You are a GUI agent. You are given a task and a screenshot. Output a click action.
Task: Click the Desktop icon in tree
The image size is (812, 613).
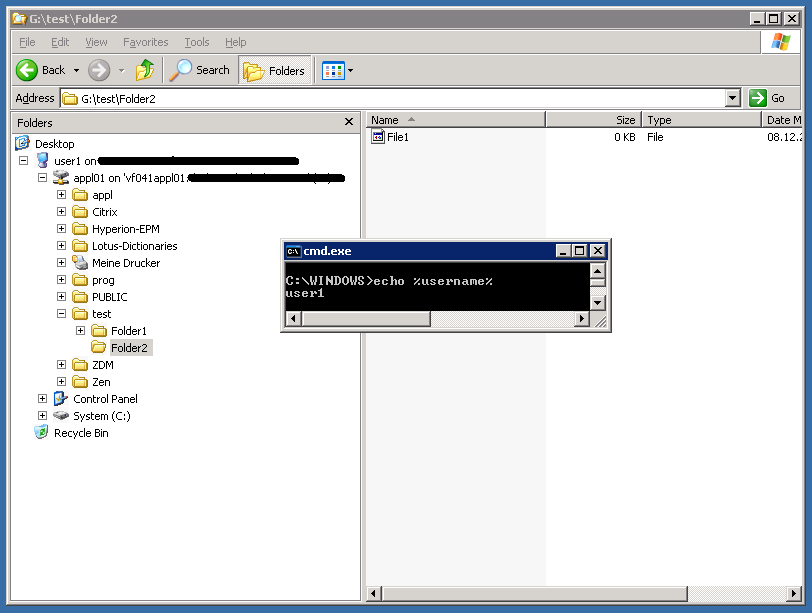pos(23,143)
